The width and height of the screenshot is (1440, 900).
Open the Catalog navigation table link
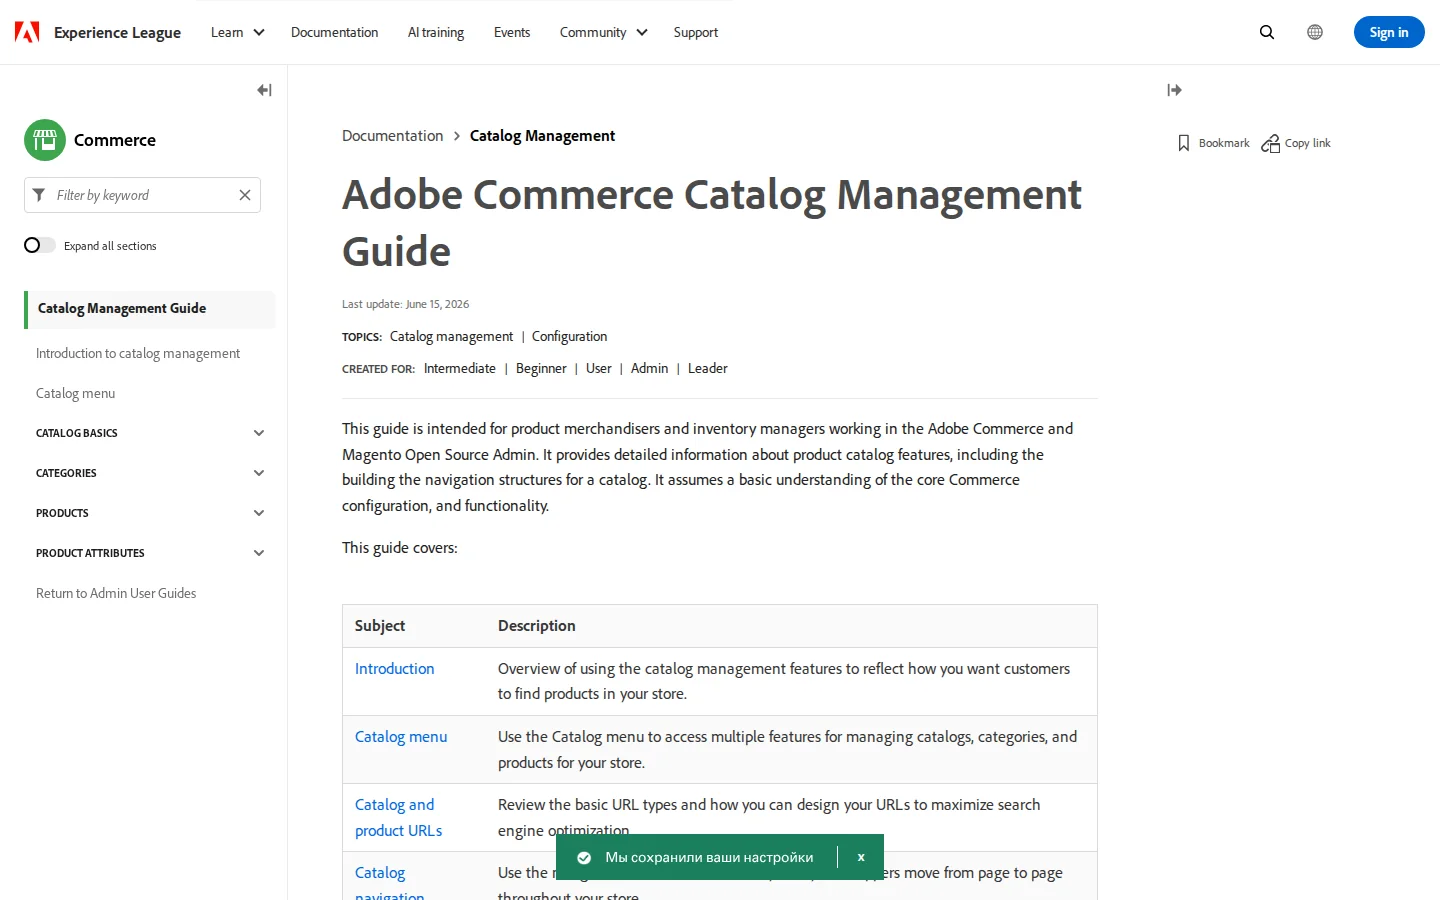tap(389, 885)
